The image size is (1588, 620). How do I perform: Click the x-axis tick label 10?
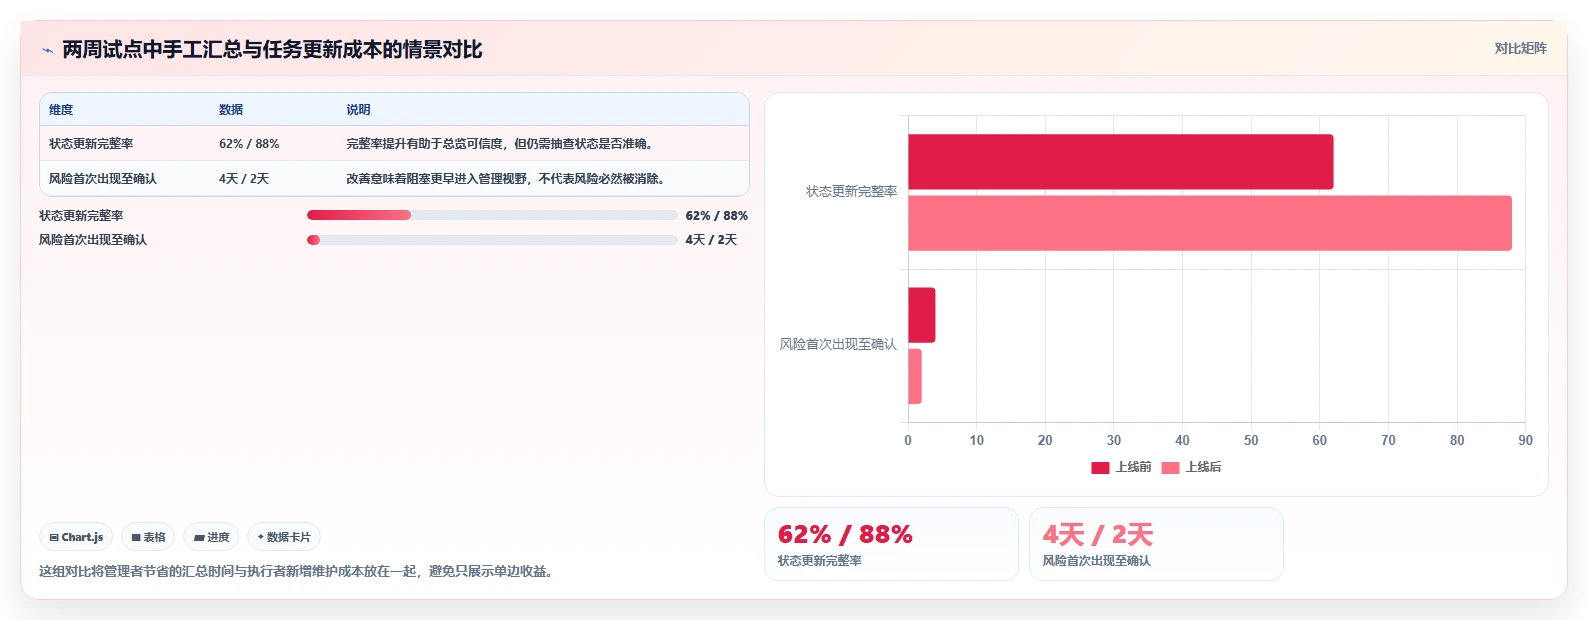pyautogui.click(x=977, y=440)
